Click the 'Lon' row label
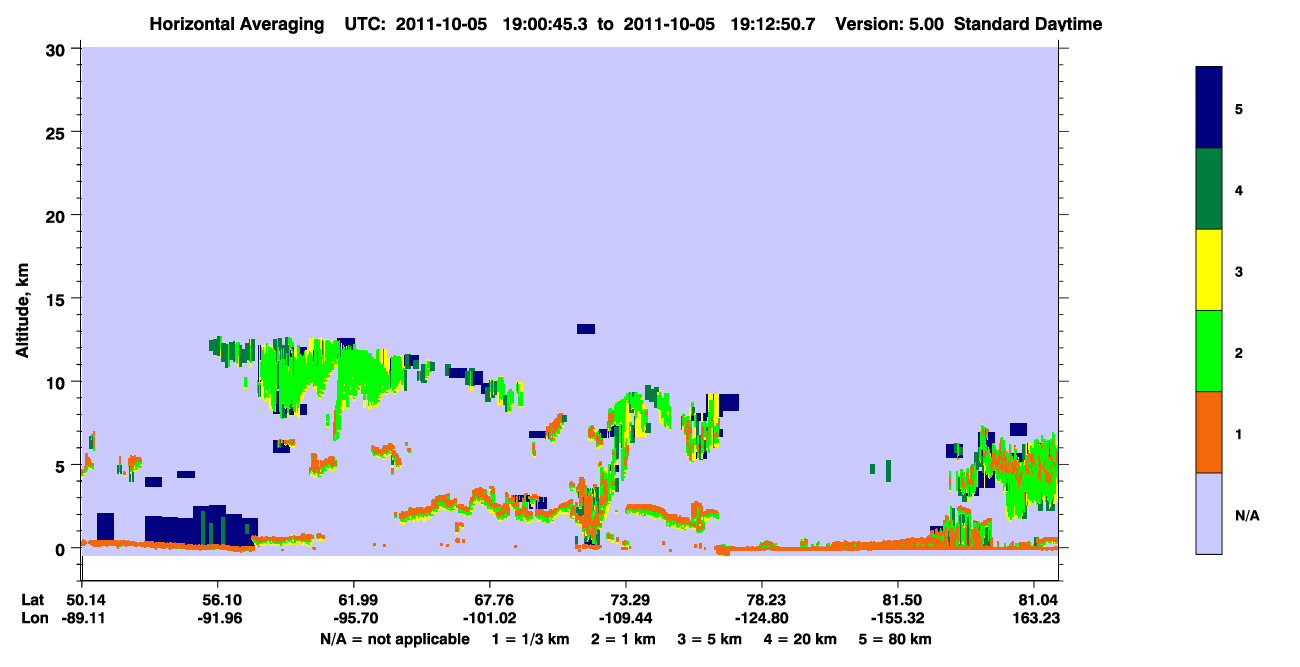Screen dimensions: 1300x667 click(33, 618)
